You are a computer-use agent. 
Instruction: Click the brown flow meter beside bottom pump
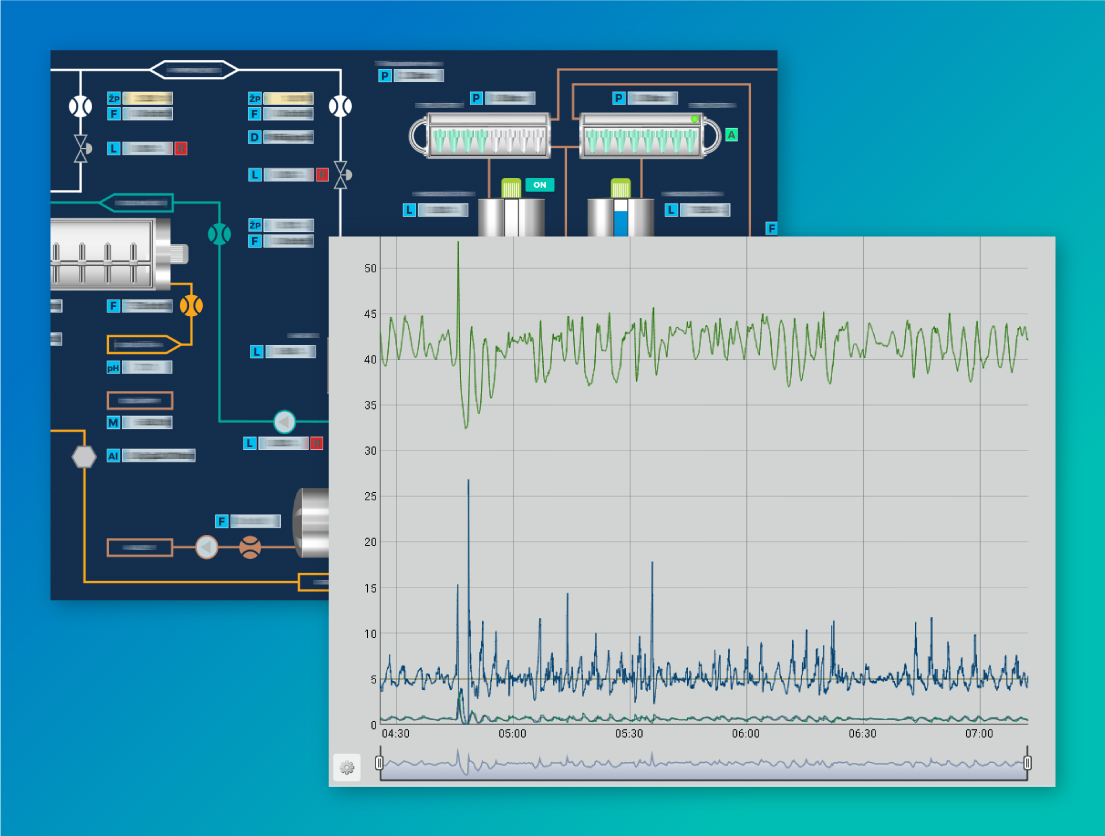pos(250,547)
